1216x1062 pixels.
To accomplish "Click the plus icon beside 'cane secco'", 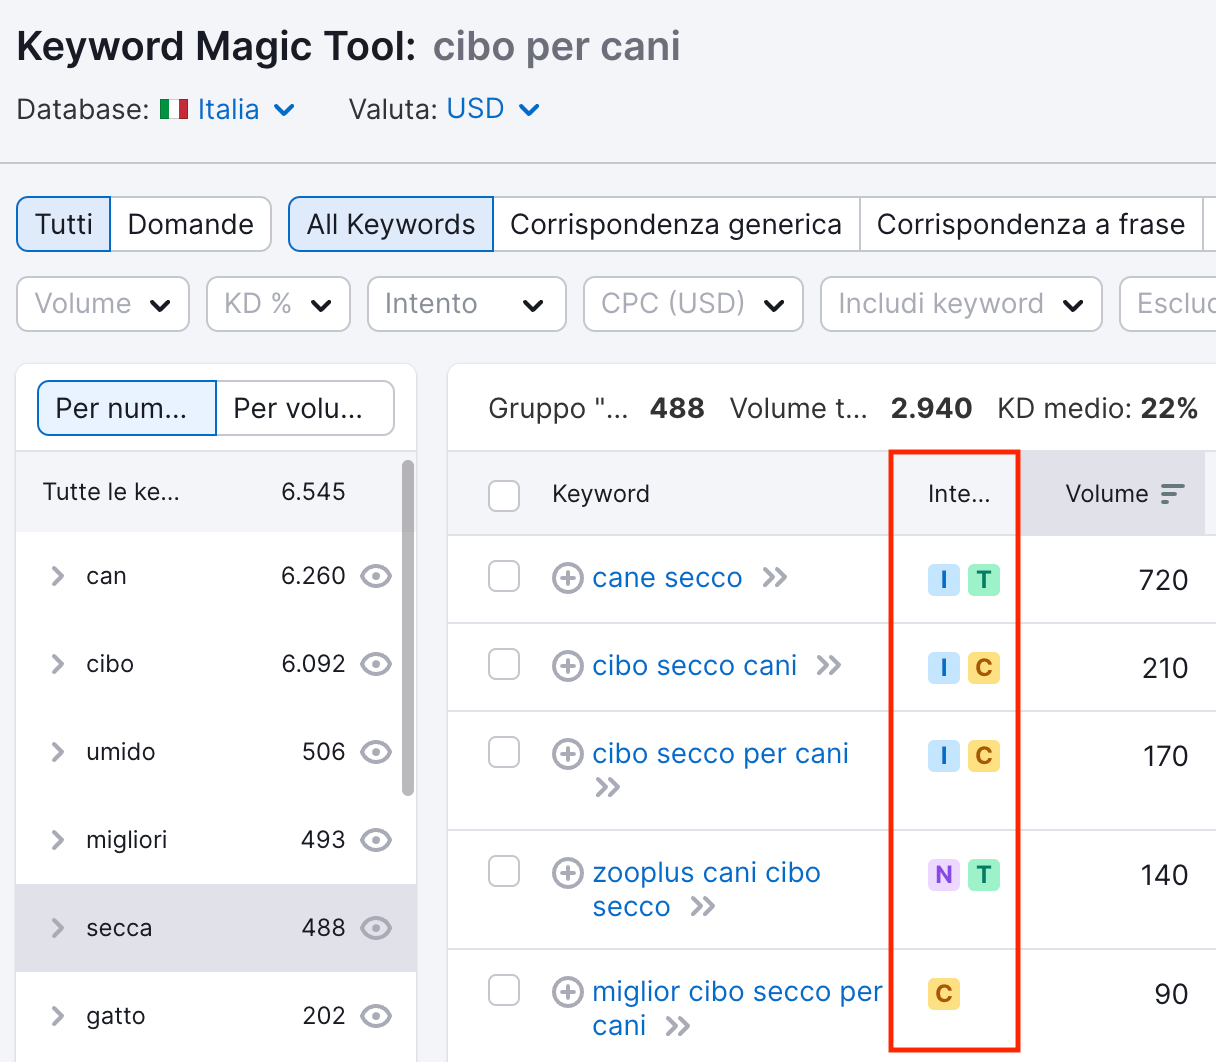I will click(567, 578).
